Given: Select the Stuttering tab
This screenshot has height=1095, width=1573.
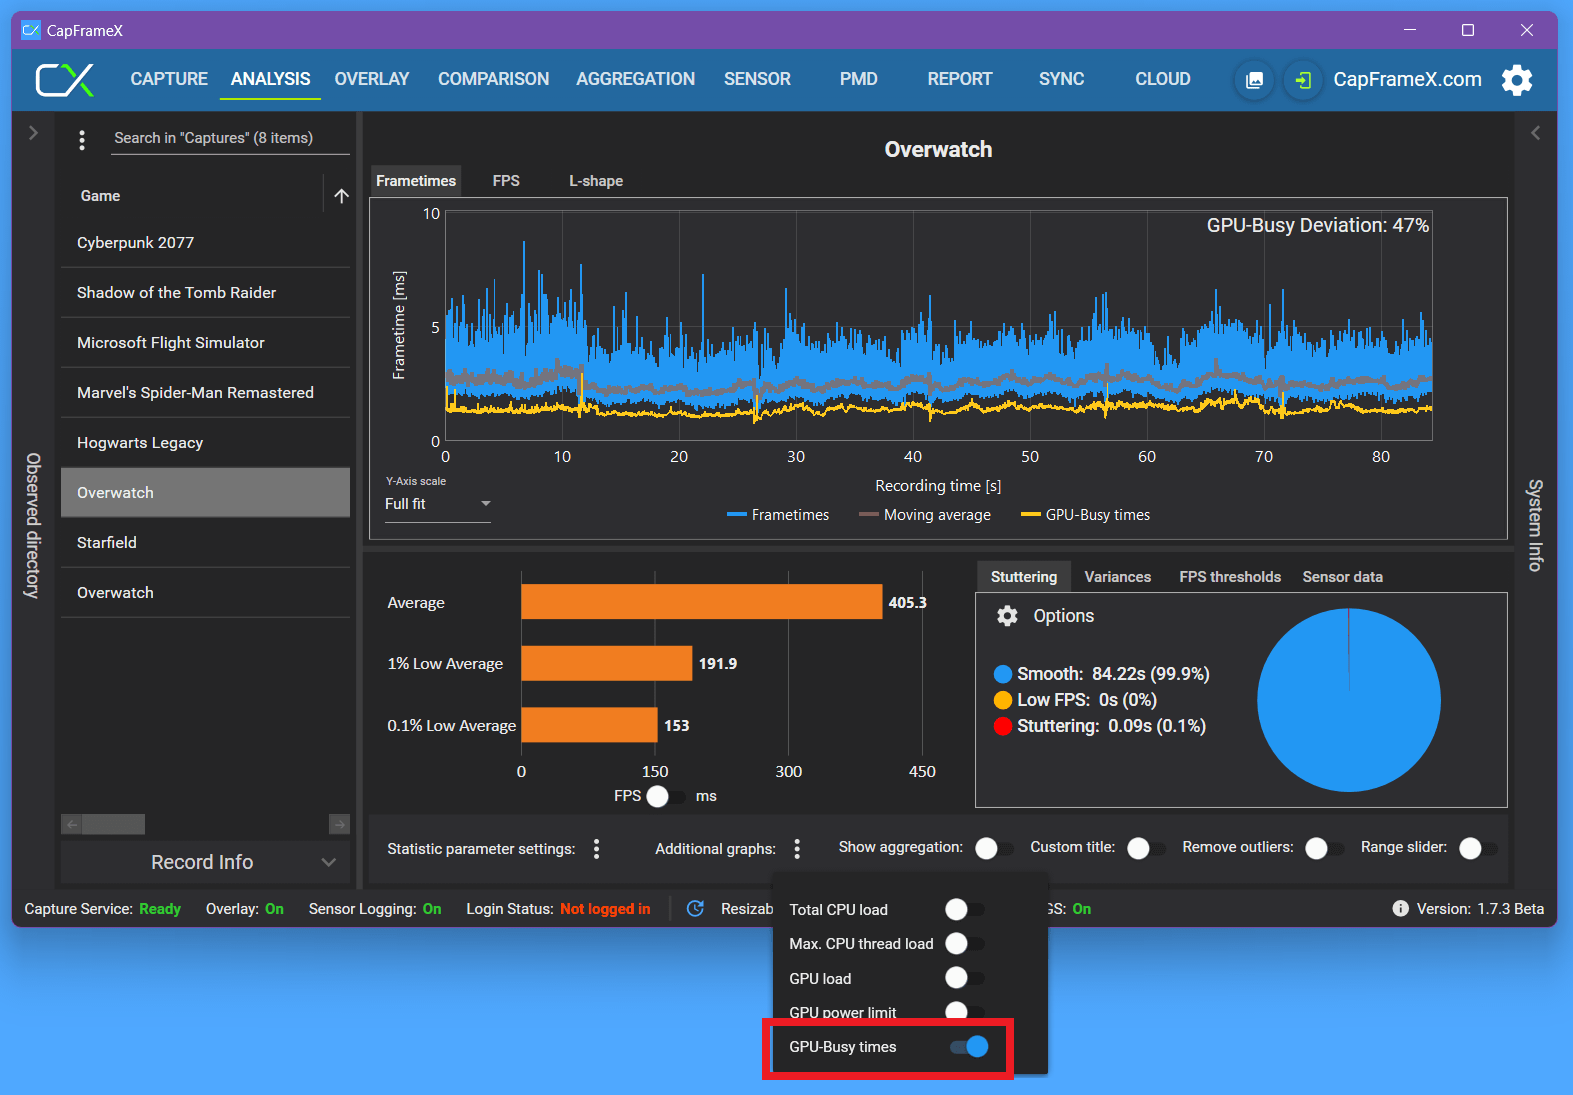Looking at the screenshot, I should [x=1024, y=577].
